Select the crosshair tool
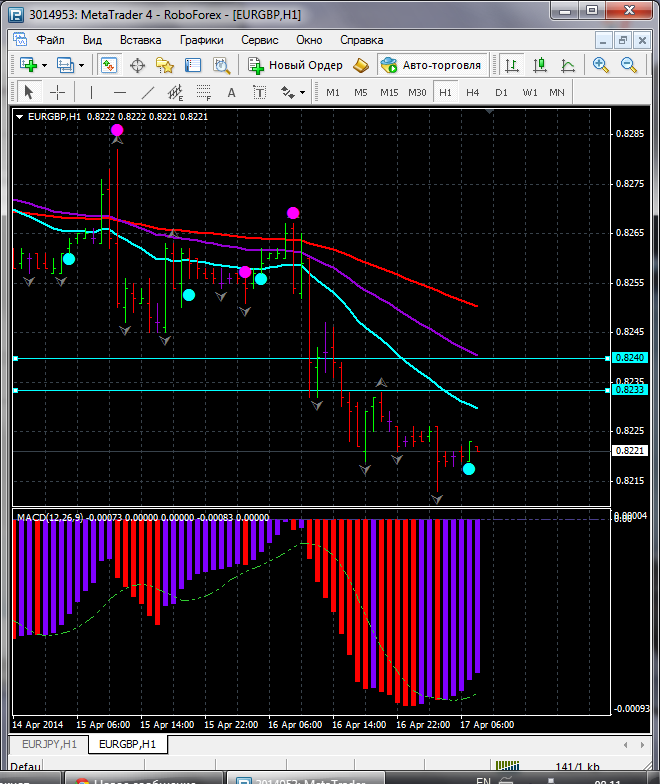Viewport: 660px width, 784px height. [58, 92]
